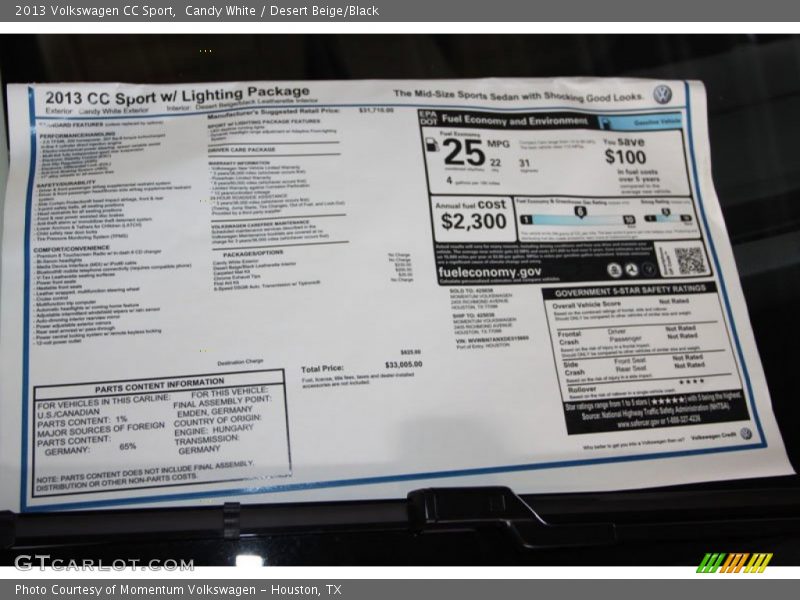Click the marker labeled 5 on the smog rating bar
Viewport: 800px width, 600px height.
pyautogui.click(x=665, y=212)
